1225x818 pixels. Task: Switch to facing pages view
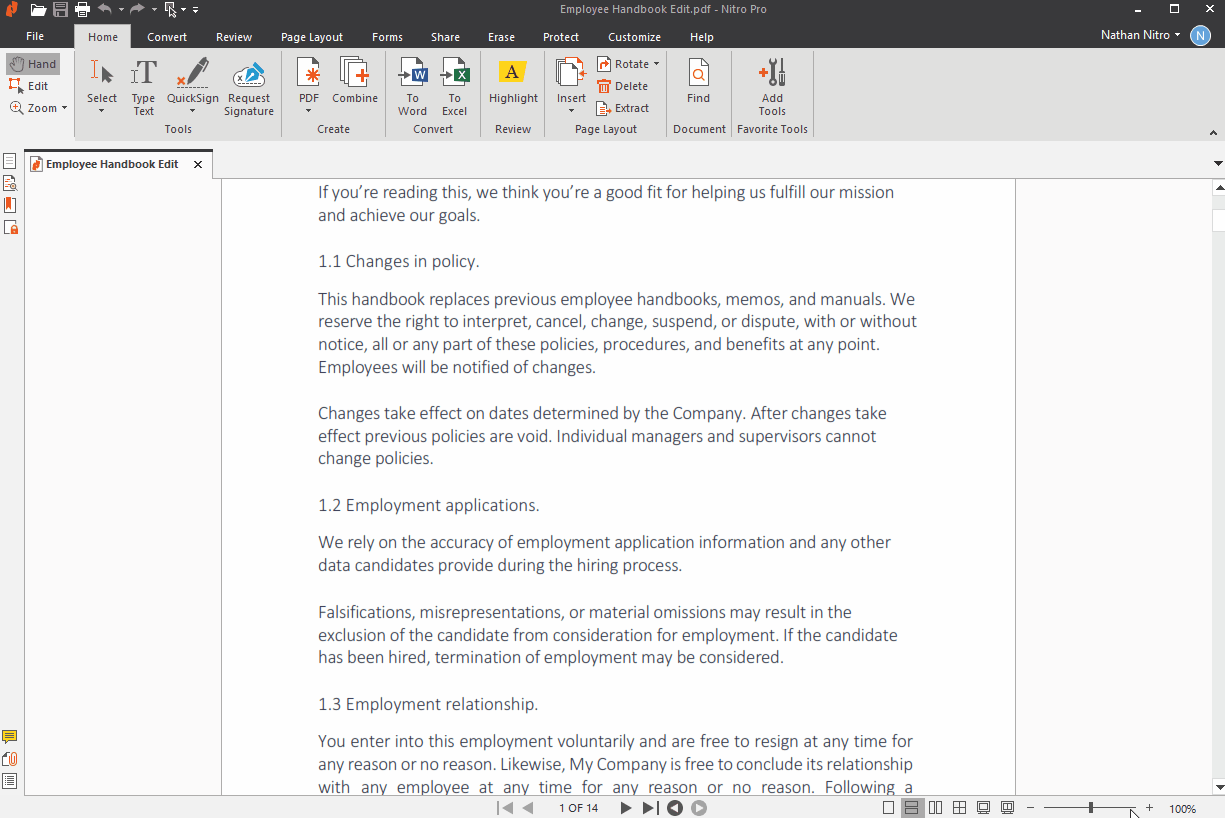click(x=936, y=808)
